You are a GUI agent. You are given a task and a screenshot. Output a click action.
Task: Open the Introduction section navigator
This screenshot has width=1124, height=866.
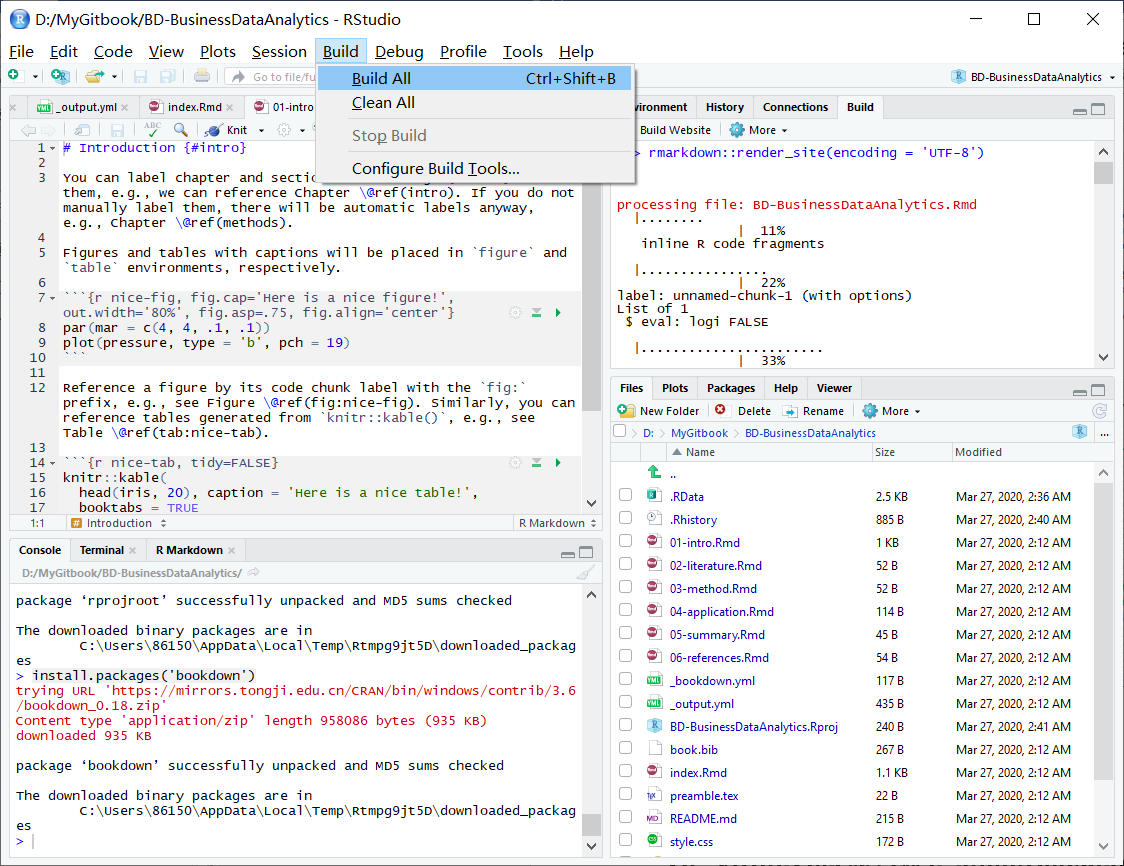[x=119, y=523]
